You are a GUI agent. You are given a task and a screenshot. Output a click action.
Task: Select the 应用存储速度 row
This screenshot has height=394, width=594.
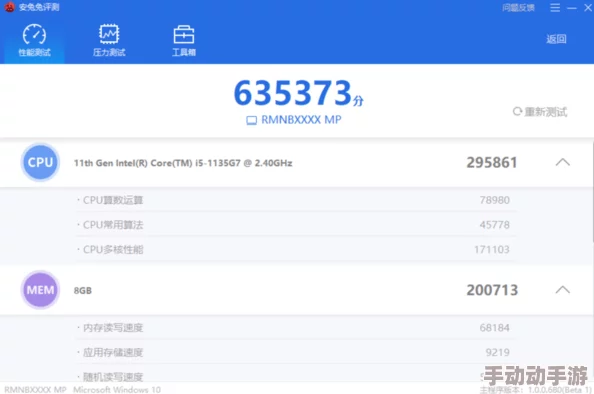[x=296, y=352]
